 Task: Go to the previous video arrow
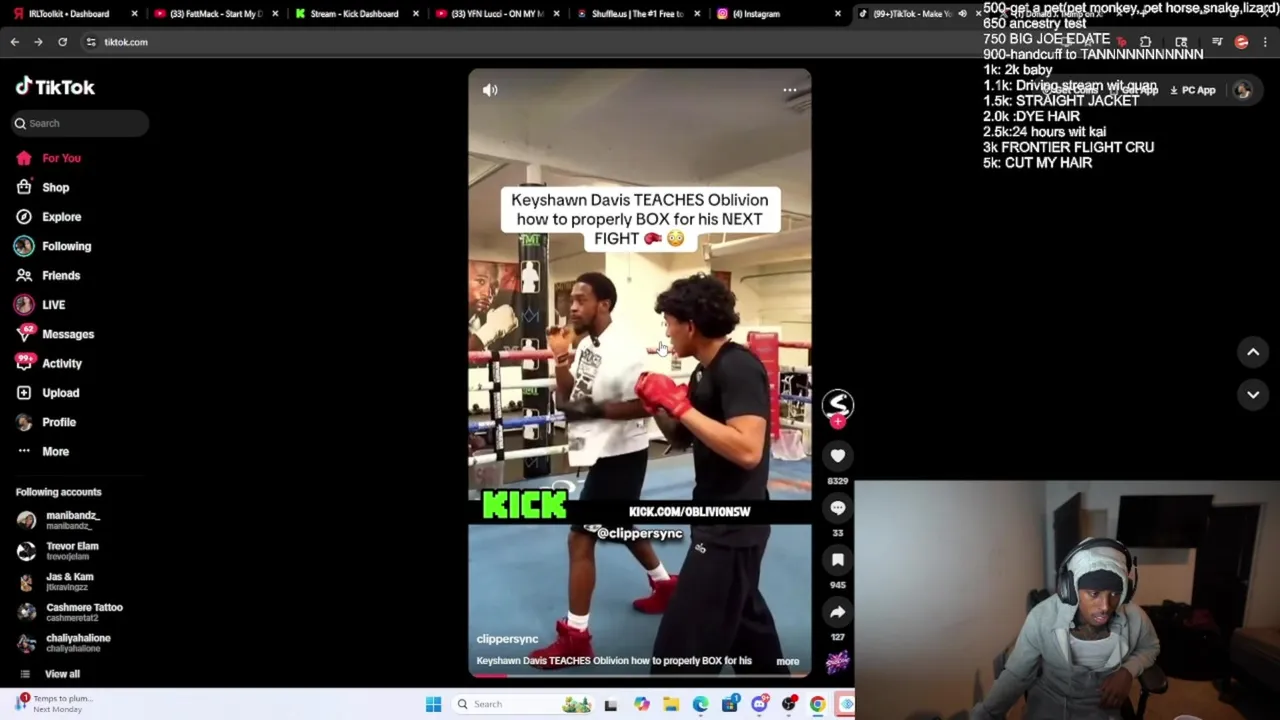click(1253, 352)
